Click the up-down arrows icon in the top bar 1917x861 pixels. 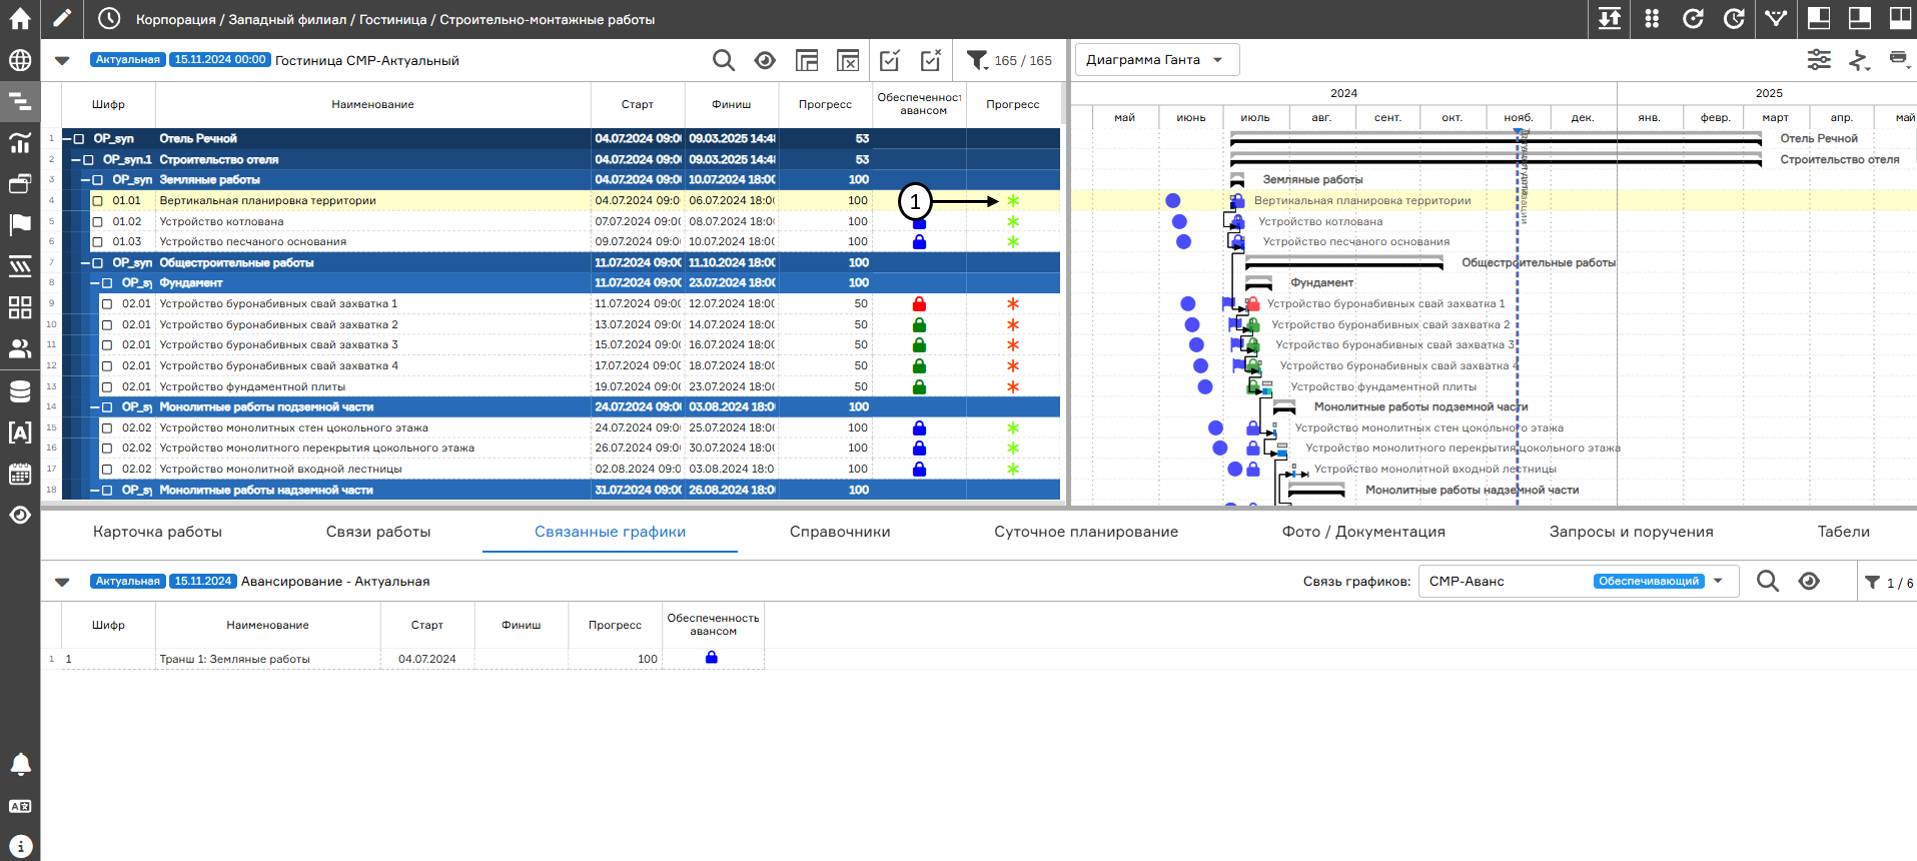click(x=1610, y=19)
